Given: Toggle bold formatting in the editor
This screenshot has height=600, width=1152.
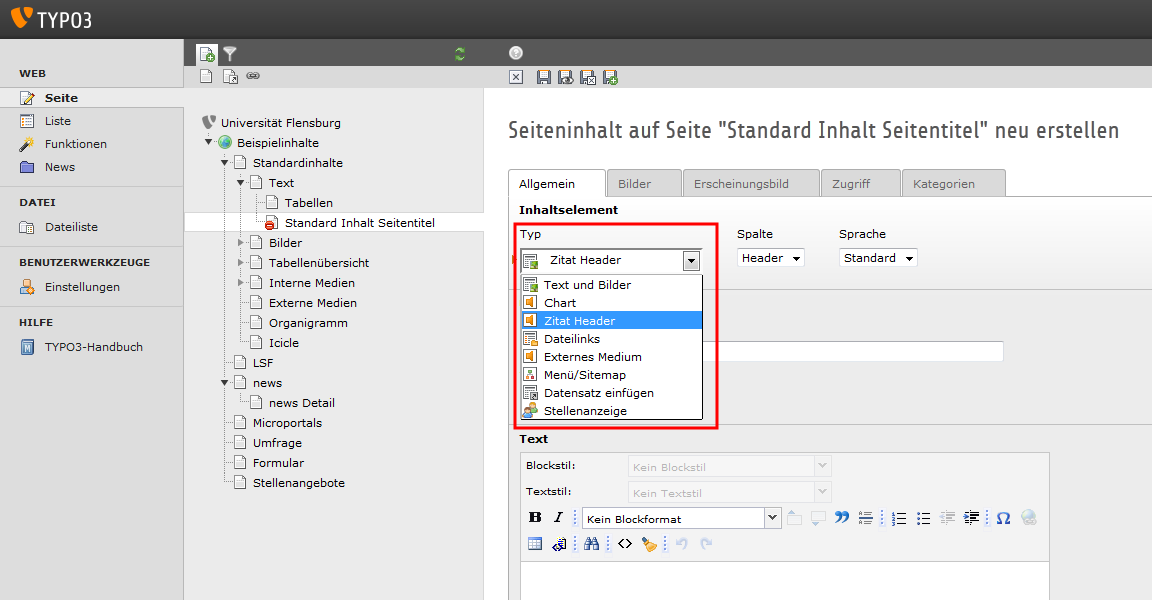Looking at the screenshot, I should pyautogui.click(x=535, y=518).
